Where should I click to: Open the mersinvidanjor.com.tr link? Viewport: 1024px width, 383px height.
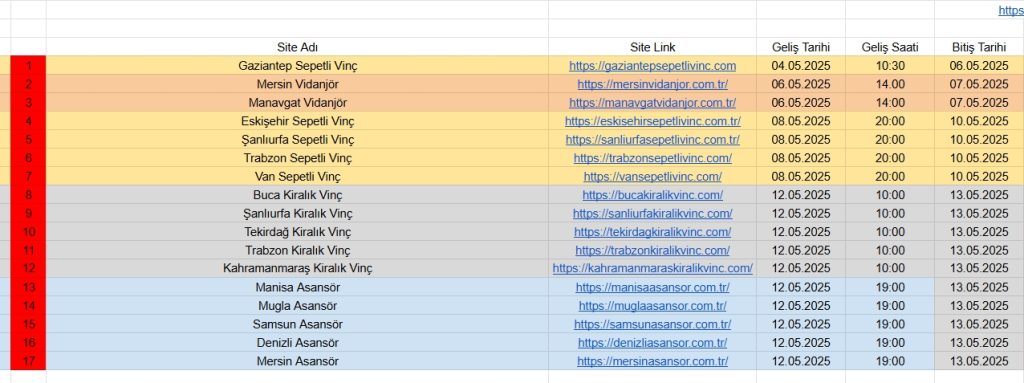click(x=652, y=84)
